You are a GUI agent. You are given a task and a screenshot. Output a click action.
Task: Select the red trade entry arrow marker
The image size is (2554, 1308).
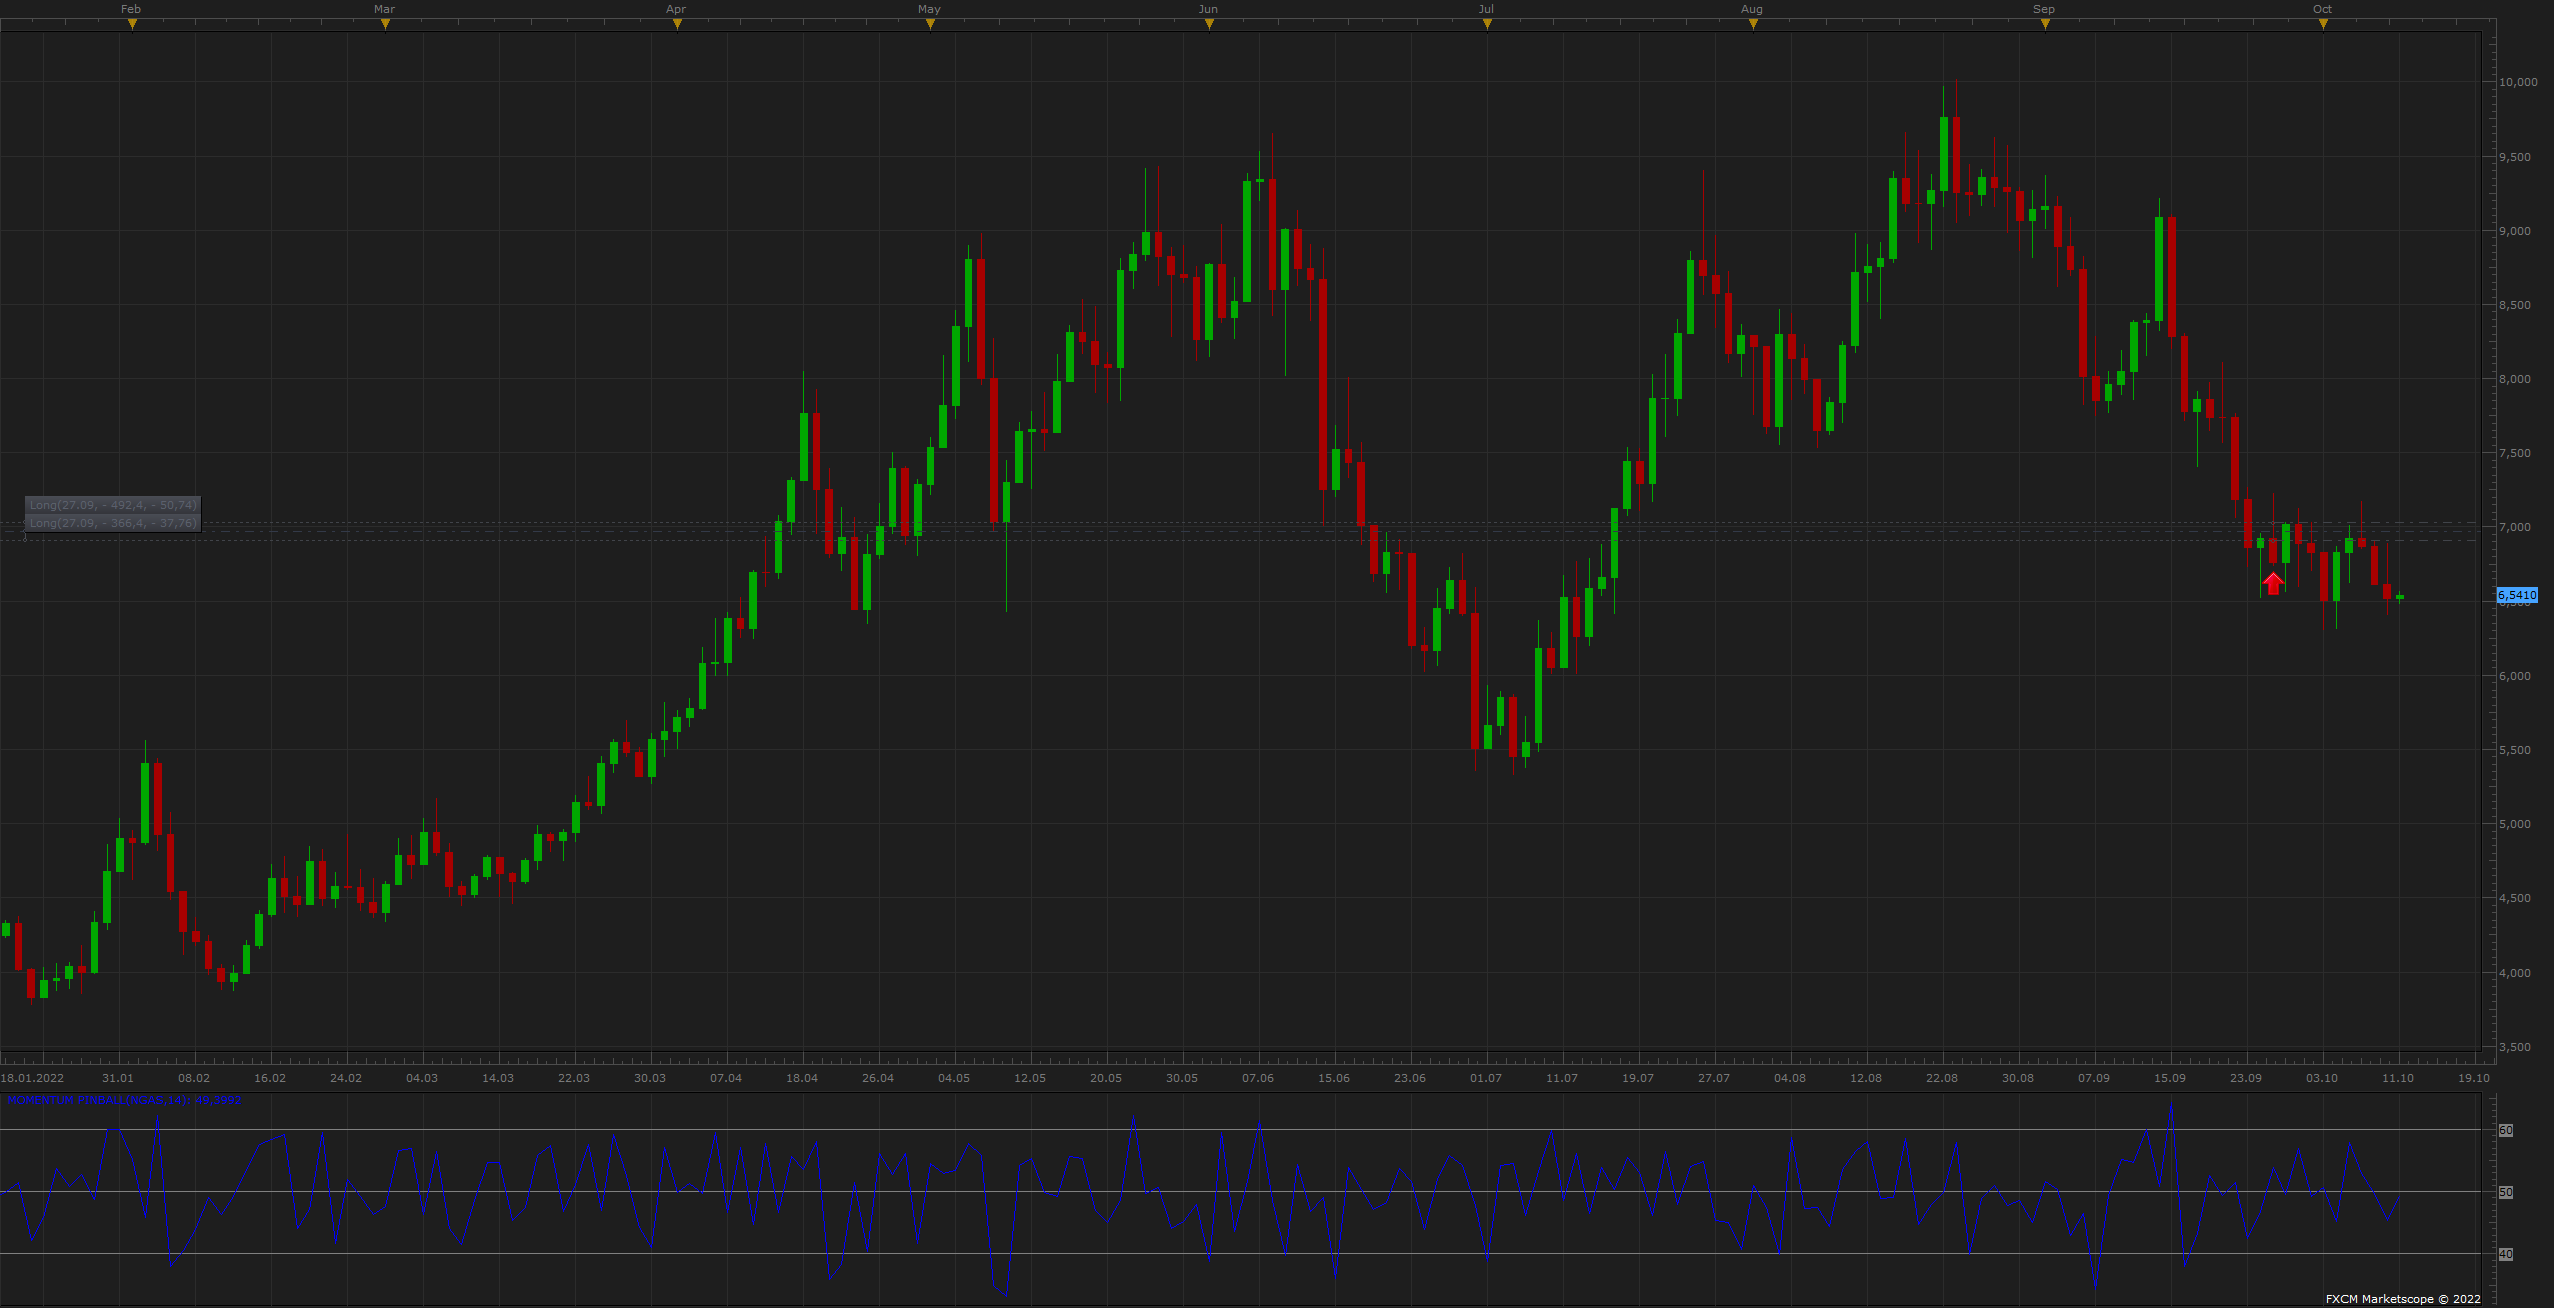click(x=2273, y=583)
